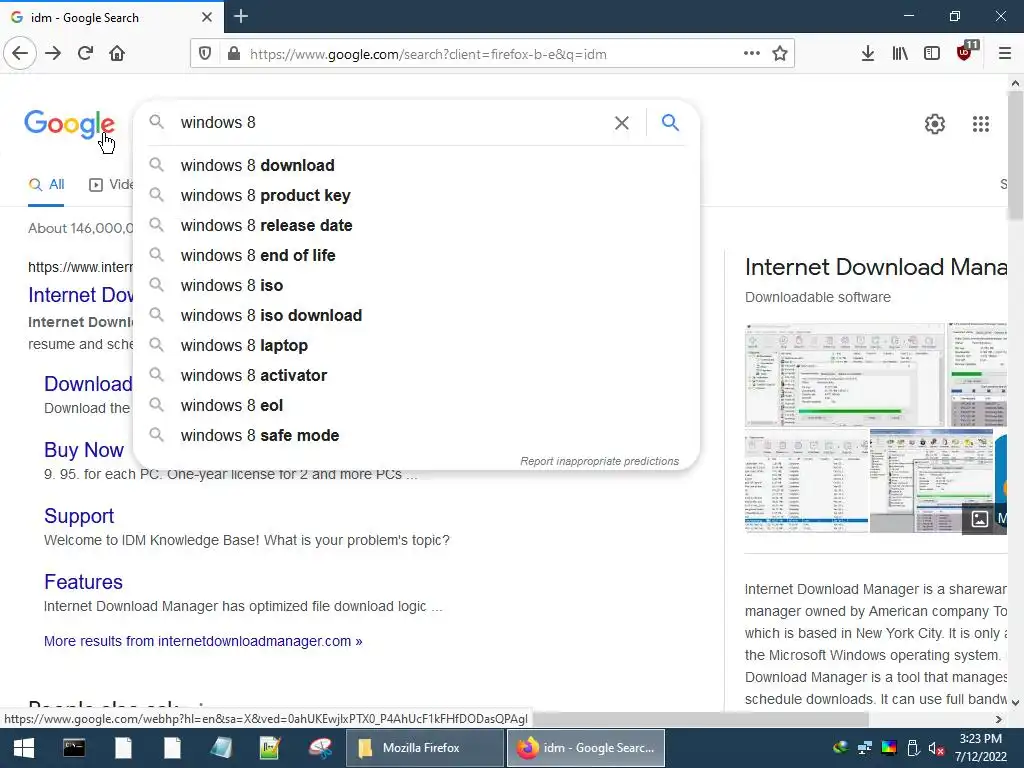Screen dimensions: 1024x768
Task: Click the network tray icon
Action: (x=865, y=748)
